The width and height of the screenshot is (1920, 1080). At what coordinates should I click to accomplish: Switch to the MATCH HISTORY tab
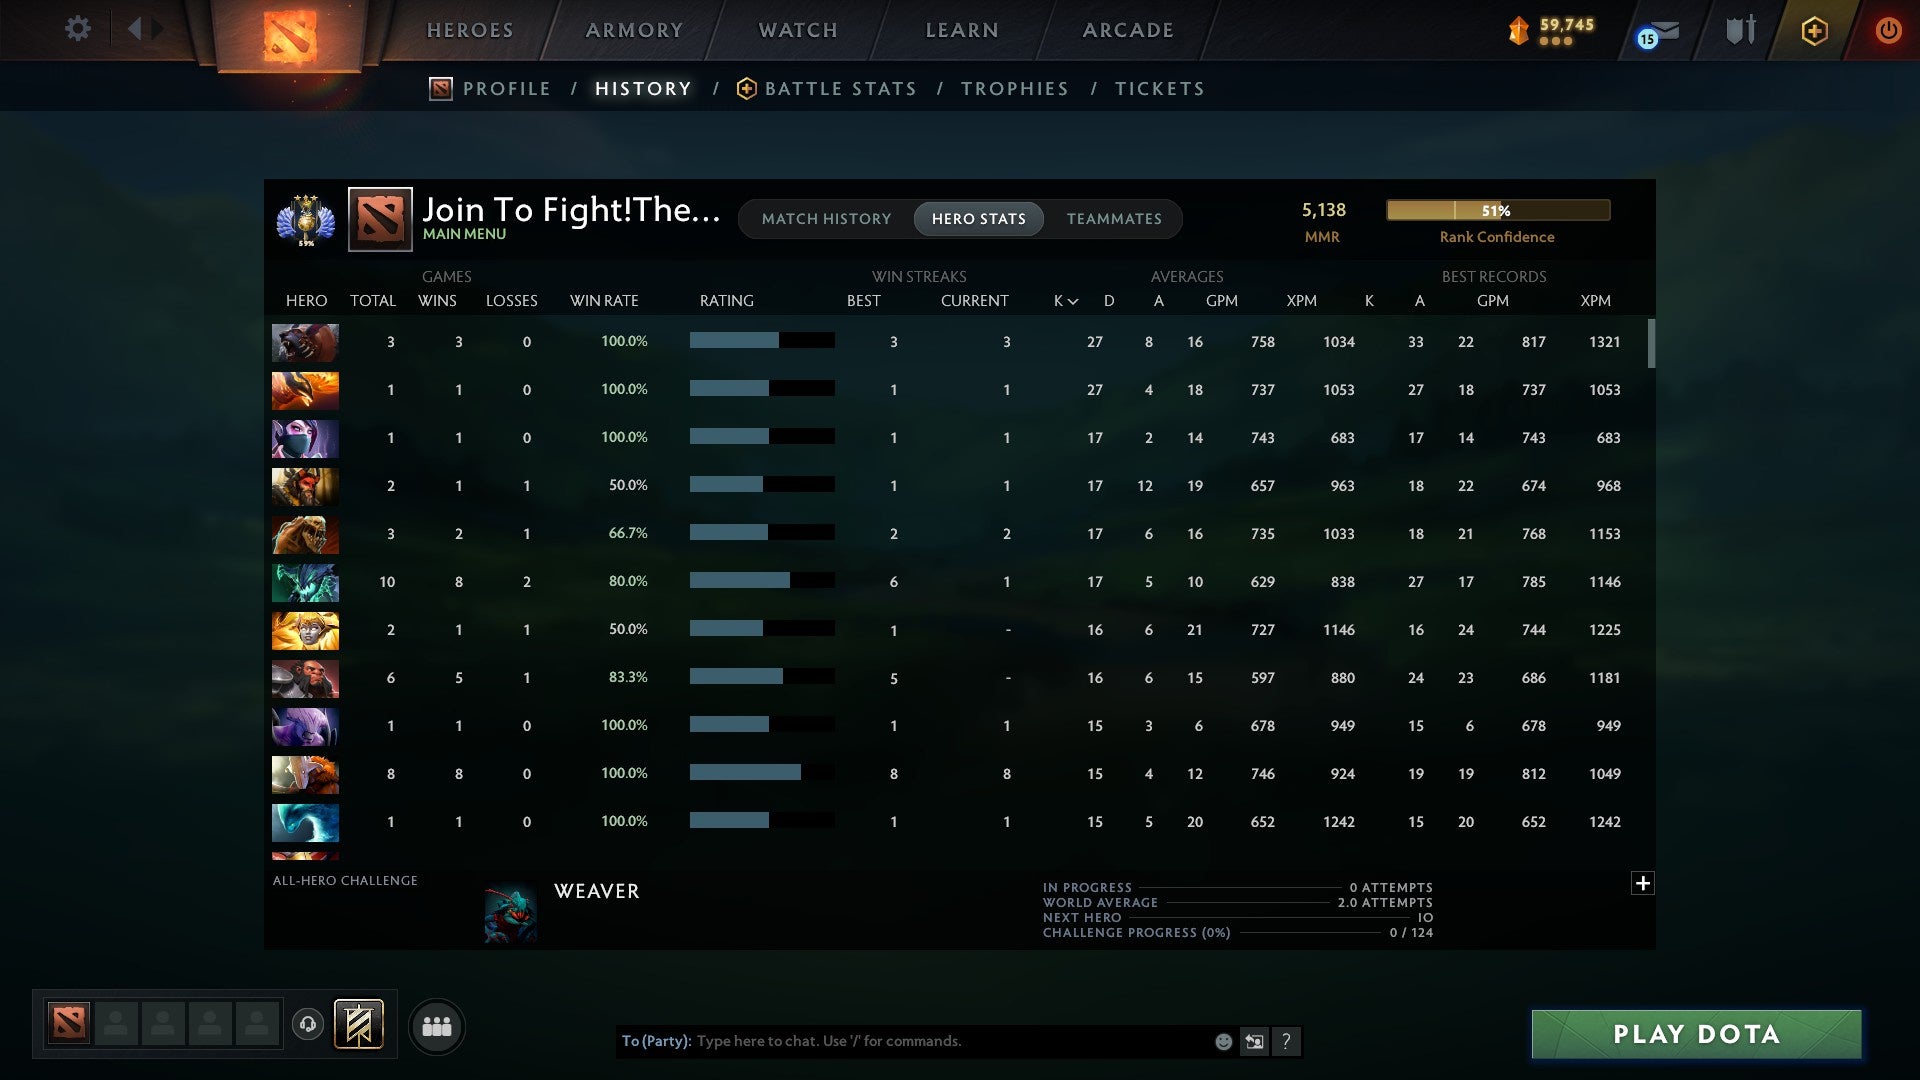(x=826, y=219)
